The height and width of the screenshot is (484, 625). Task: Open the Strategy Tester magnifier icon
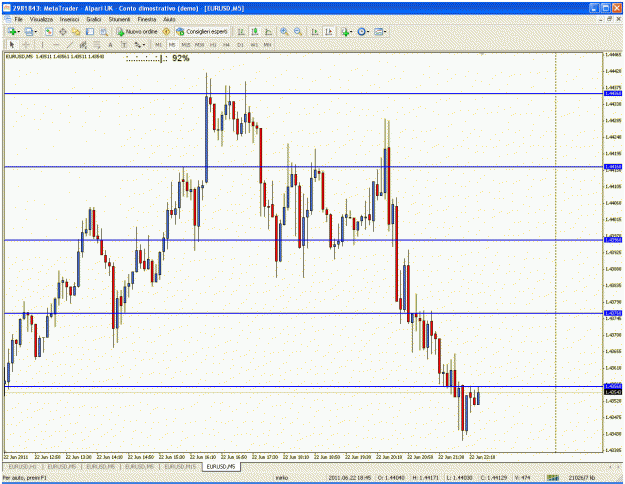coord(104,31)
